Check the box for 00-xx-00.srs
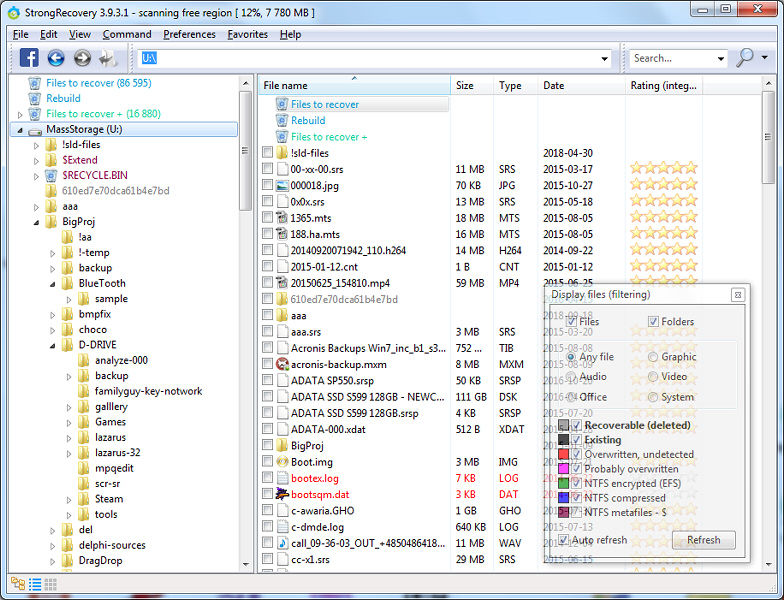Image resolution: width=784 pixels, height=600 pixels. pos(268,169)
